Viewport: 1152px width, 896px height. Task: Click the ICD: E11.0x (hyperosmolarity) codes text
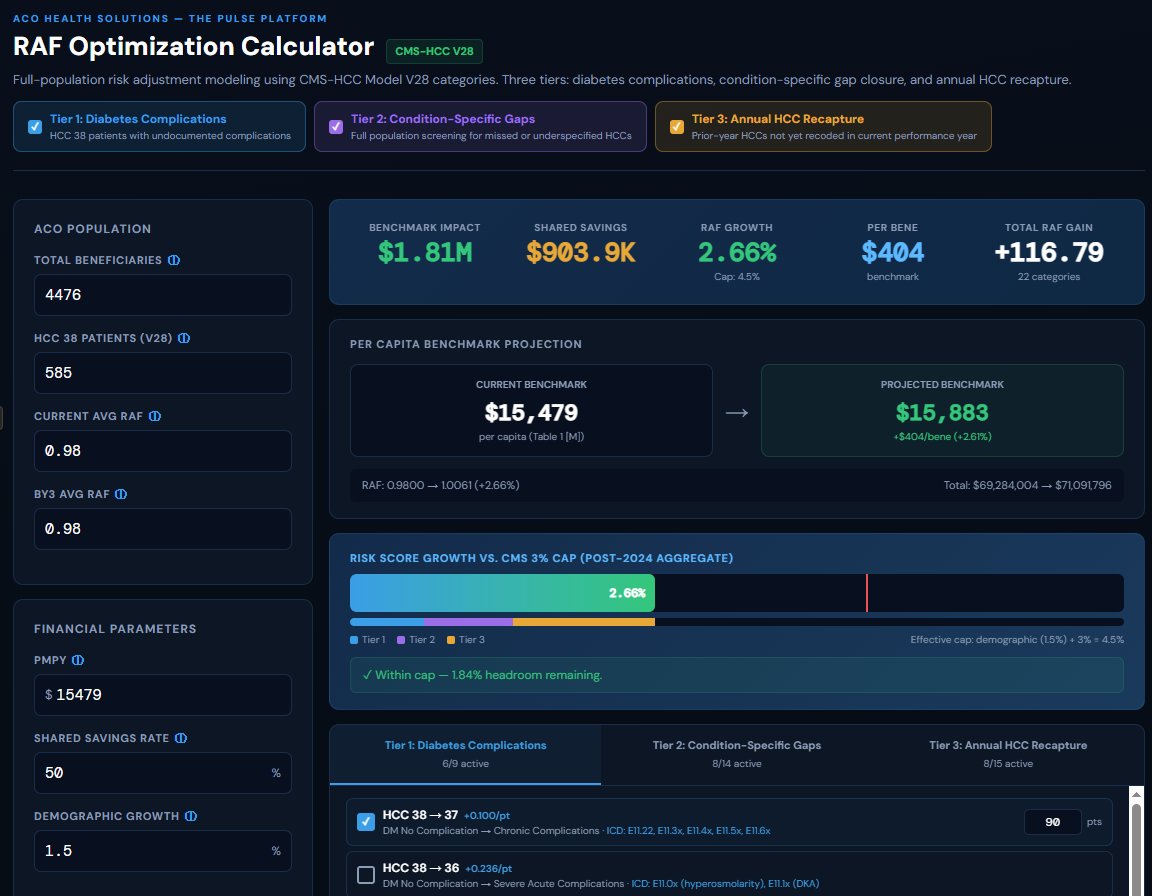[x=725, y=884]
